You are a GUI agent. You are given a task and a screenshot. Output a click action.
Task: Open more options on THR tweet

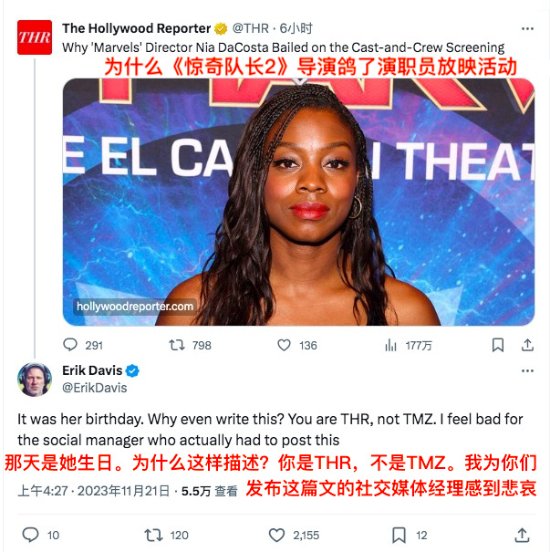click(527, 29)
